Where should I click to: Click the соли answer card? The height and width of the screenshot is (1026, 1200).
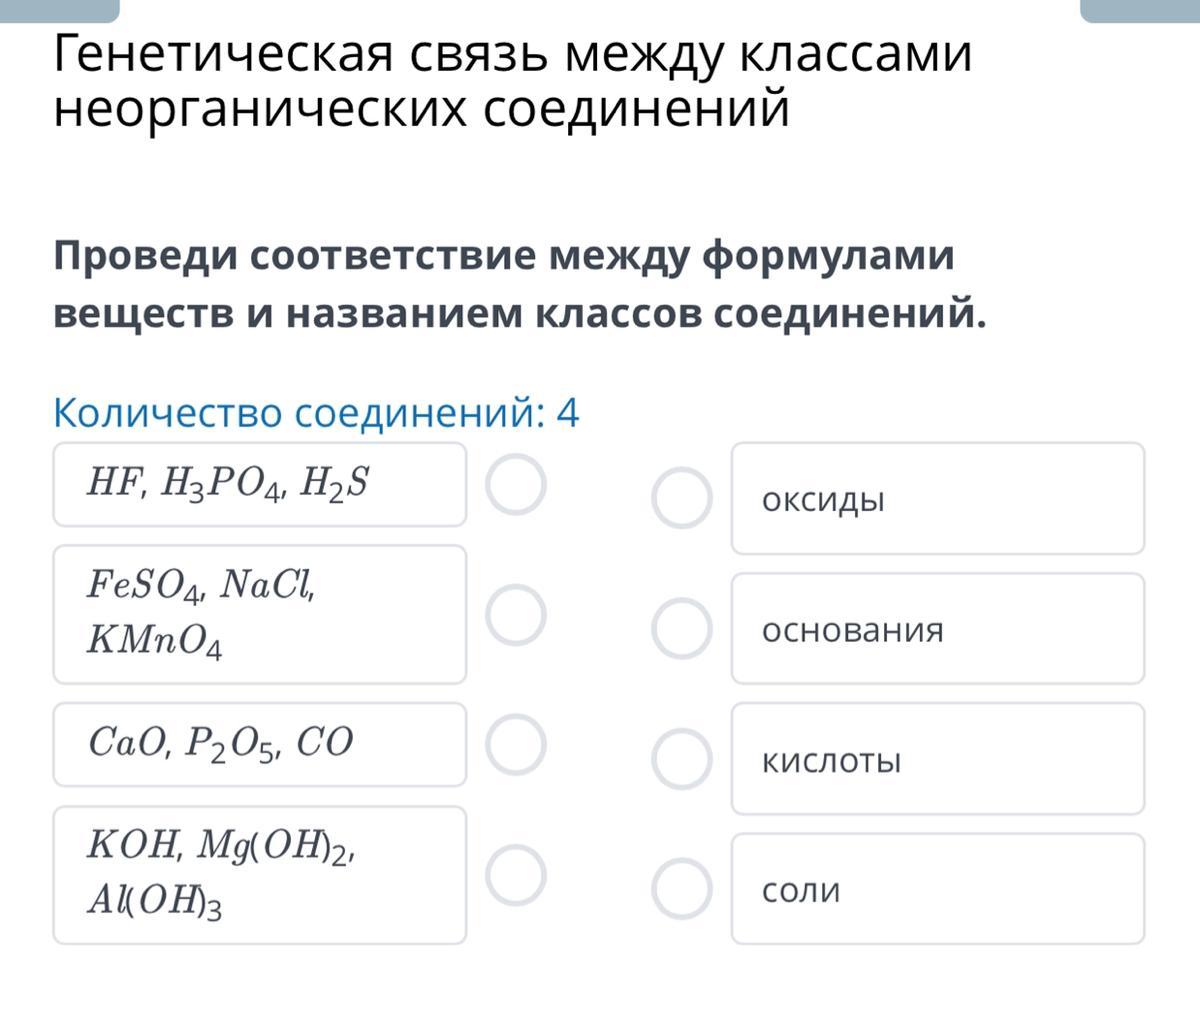(x=937, y=888)
